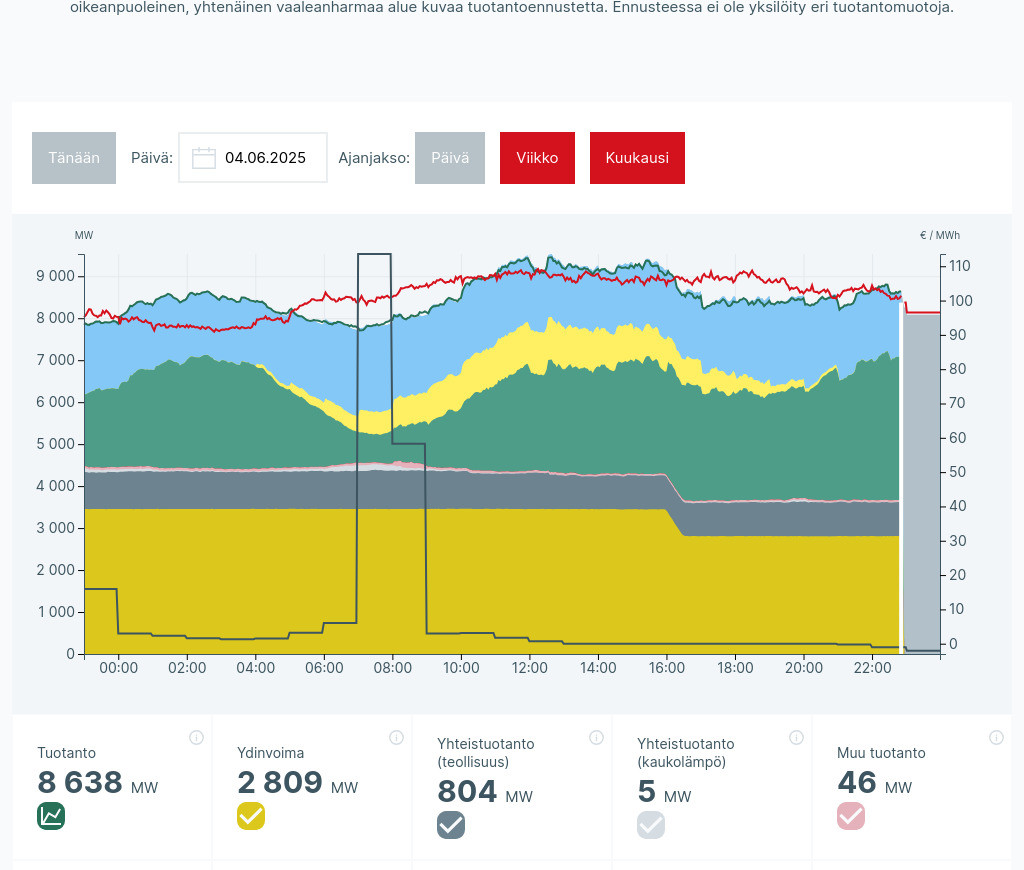
Task: Switch time period to Kuukausi
Action: pos(637,158)
